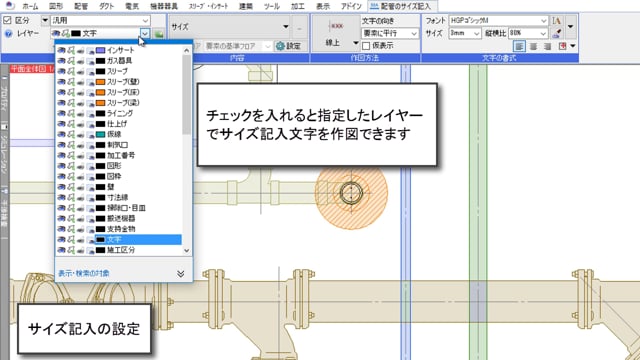This screenshot has width=640, height=360.
Task: Open the ダクト ribbon tab
Action: click(x=107, y=6)
